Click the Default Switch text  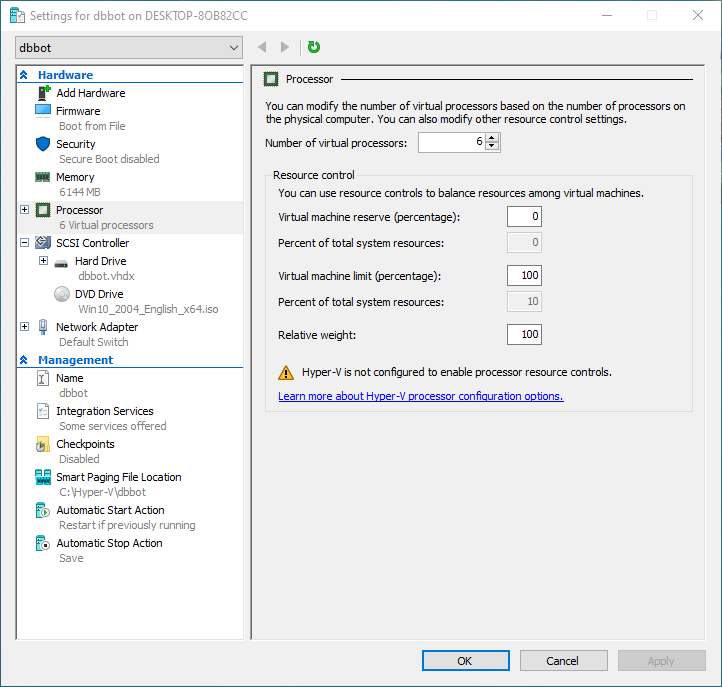93,342
